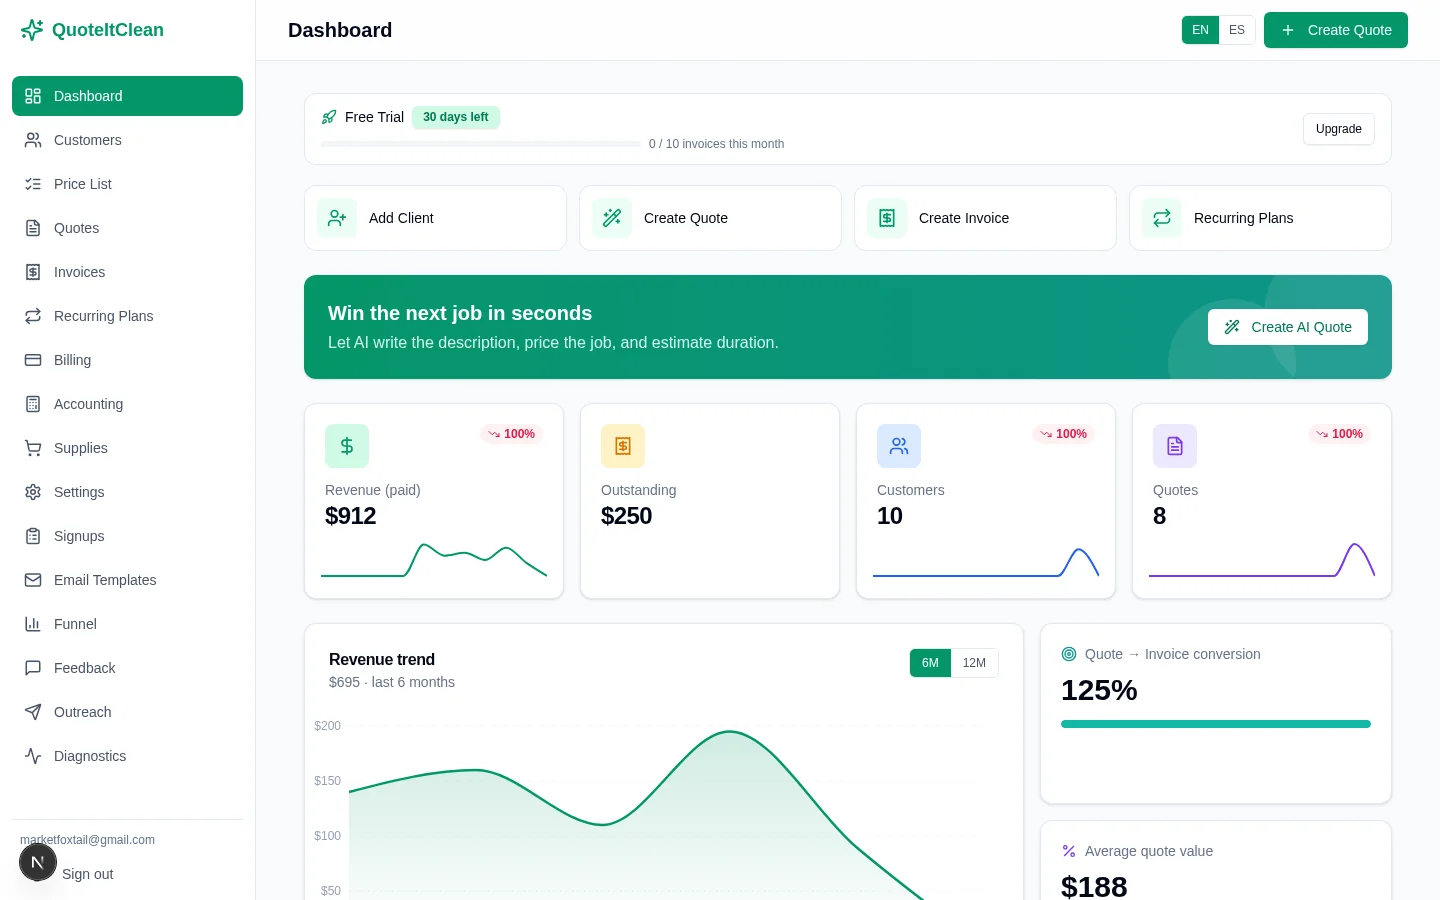Click the Supplies shopping cart icon
Viewport: 1440px width, 900px height.
point(33,448)
